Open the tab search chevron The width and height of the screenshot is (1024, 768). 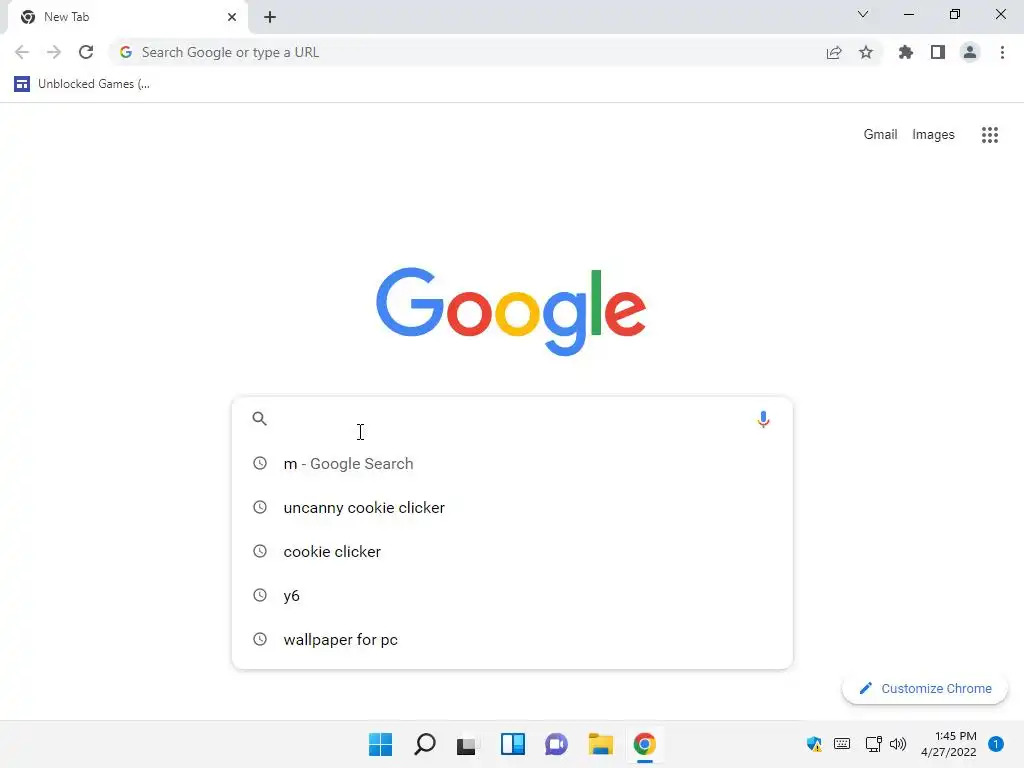(x=863, y=14)
